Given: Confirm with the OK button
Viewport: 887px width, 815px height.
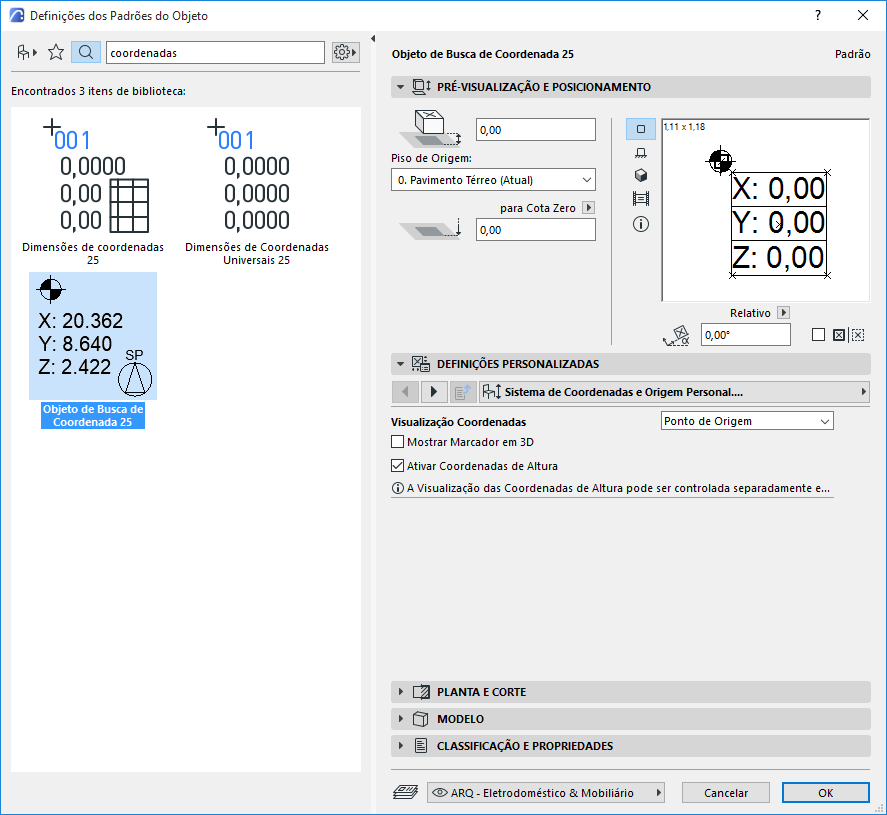Looking at the screenshot, I should (x=825, y=792).
